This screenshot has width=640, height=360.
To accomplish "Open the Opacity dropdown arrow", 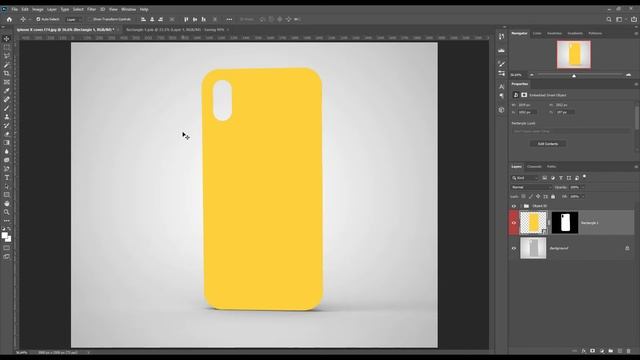I will click(583, 187).
